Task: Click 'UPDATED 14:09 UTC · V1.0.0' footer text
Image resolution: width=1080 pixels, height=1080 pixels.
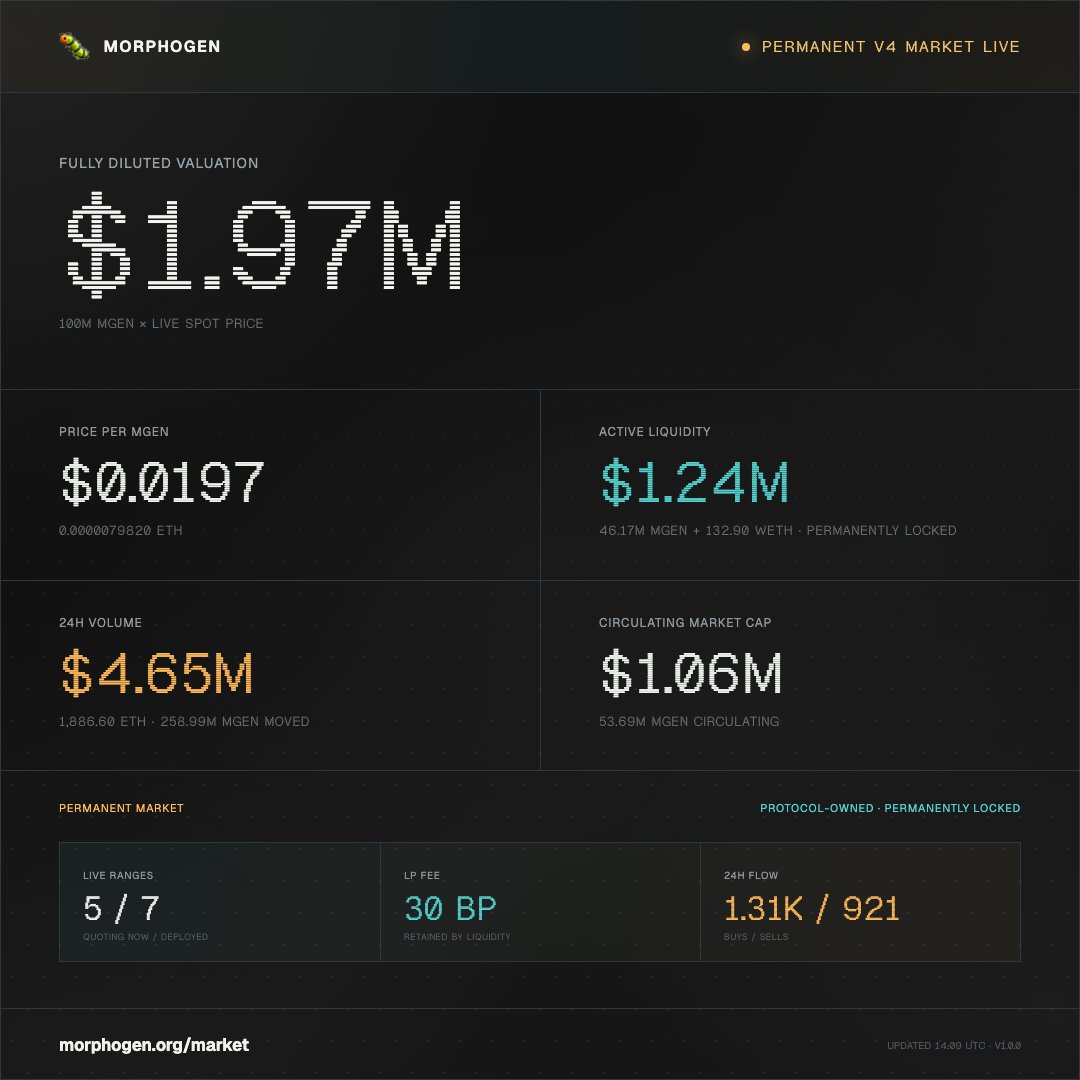Action: [953, 1046]
